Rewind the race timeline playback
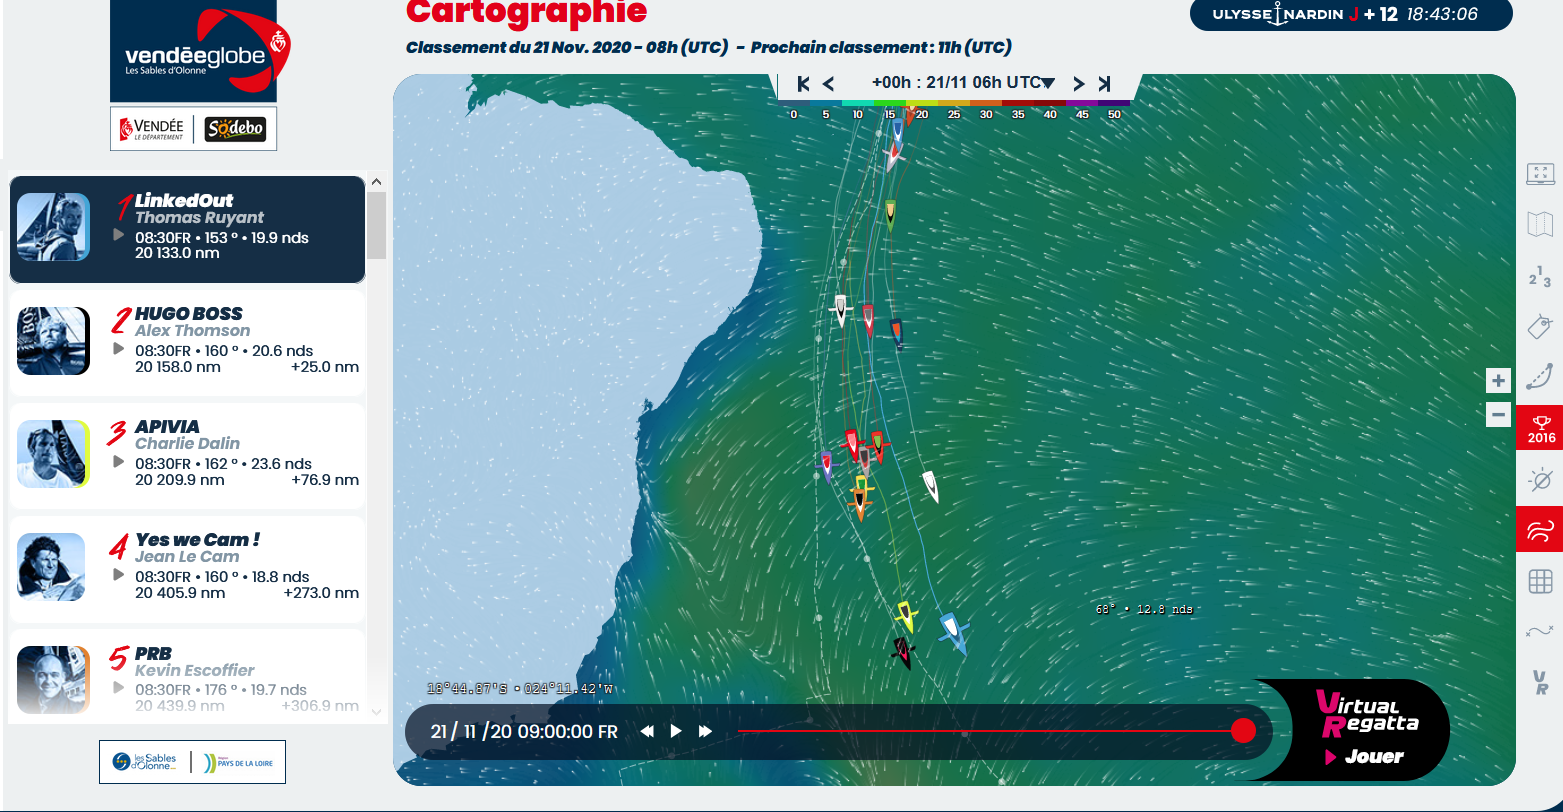This screenshot has height=812, width=1563. [647, 731]
